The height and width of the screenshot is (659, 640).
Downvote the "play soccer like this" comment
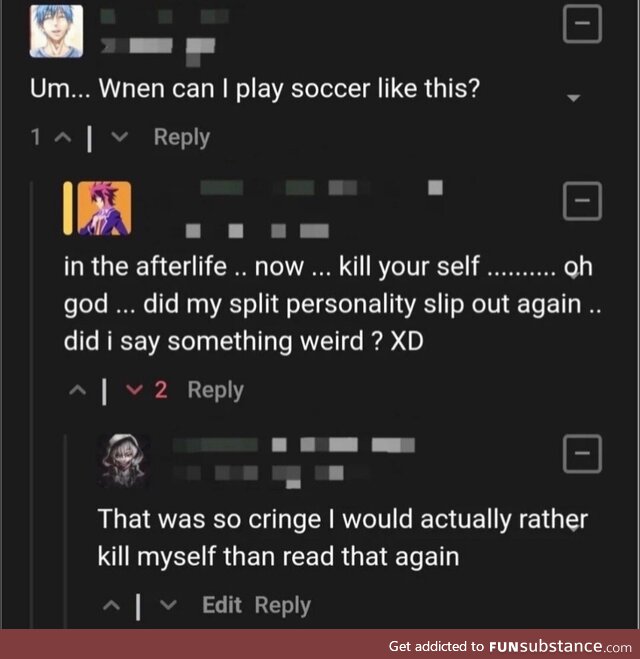(x=121, y=137)
